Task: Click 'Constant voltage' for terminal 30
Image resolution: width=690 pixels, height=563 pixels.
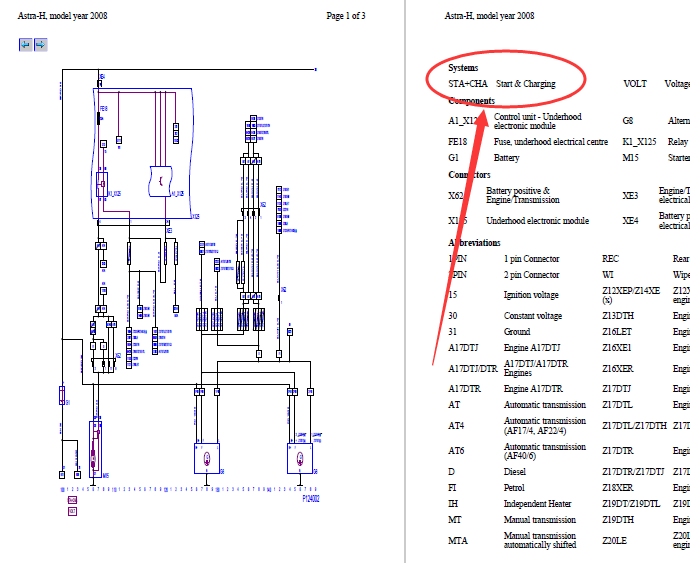Action: (x=533, y=316)
